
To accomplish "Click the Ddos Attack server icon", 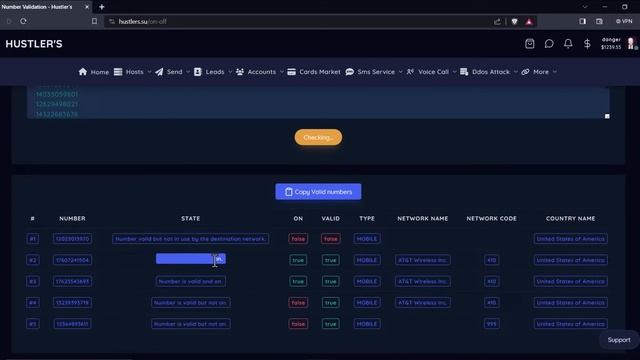I will click(464, 72).
